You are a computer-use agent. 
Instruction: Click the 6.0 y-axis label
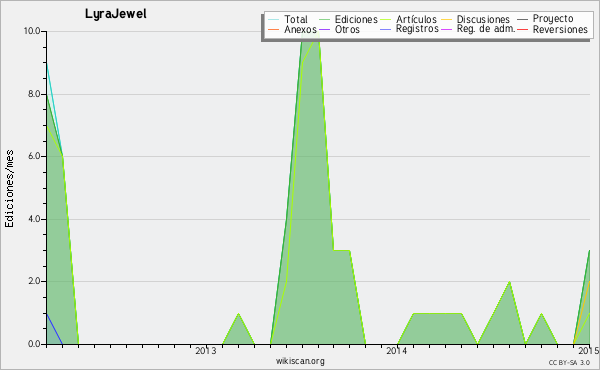tap(34, 156)
